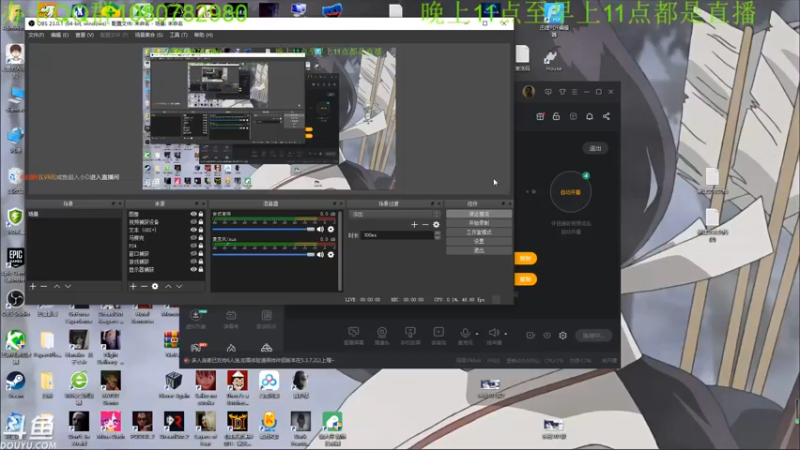800x450 pixels.
Task: Open 麦克风/Aux audio settings gear
Action: click(x=331, y=255)
